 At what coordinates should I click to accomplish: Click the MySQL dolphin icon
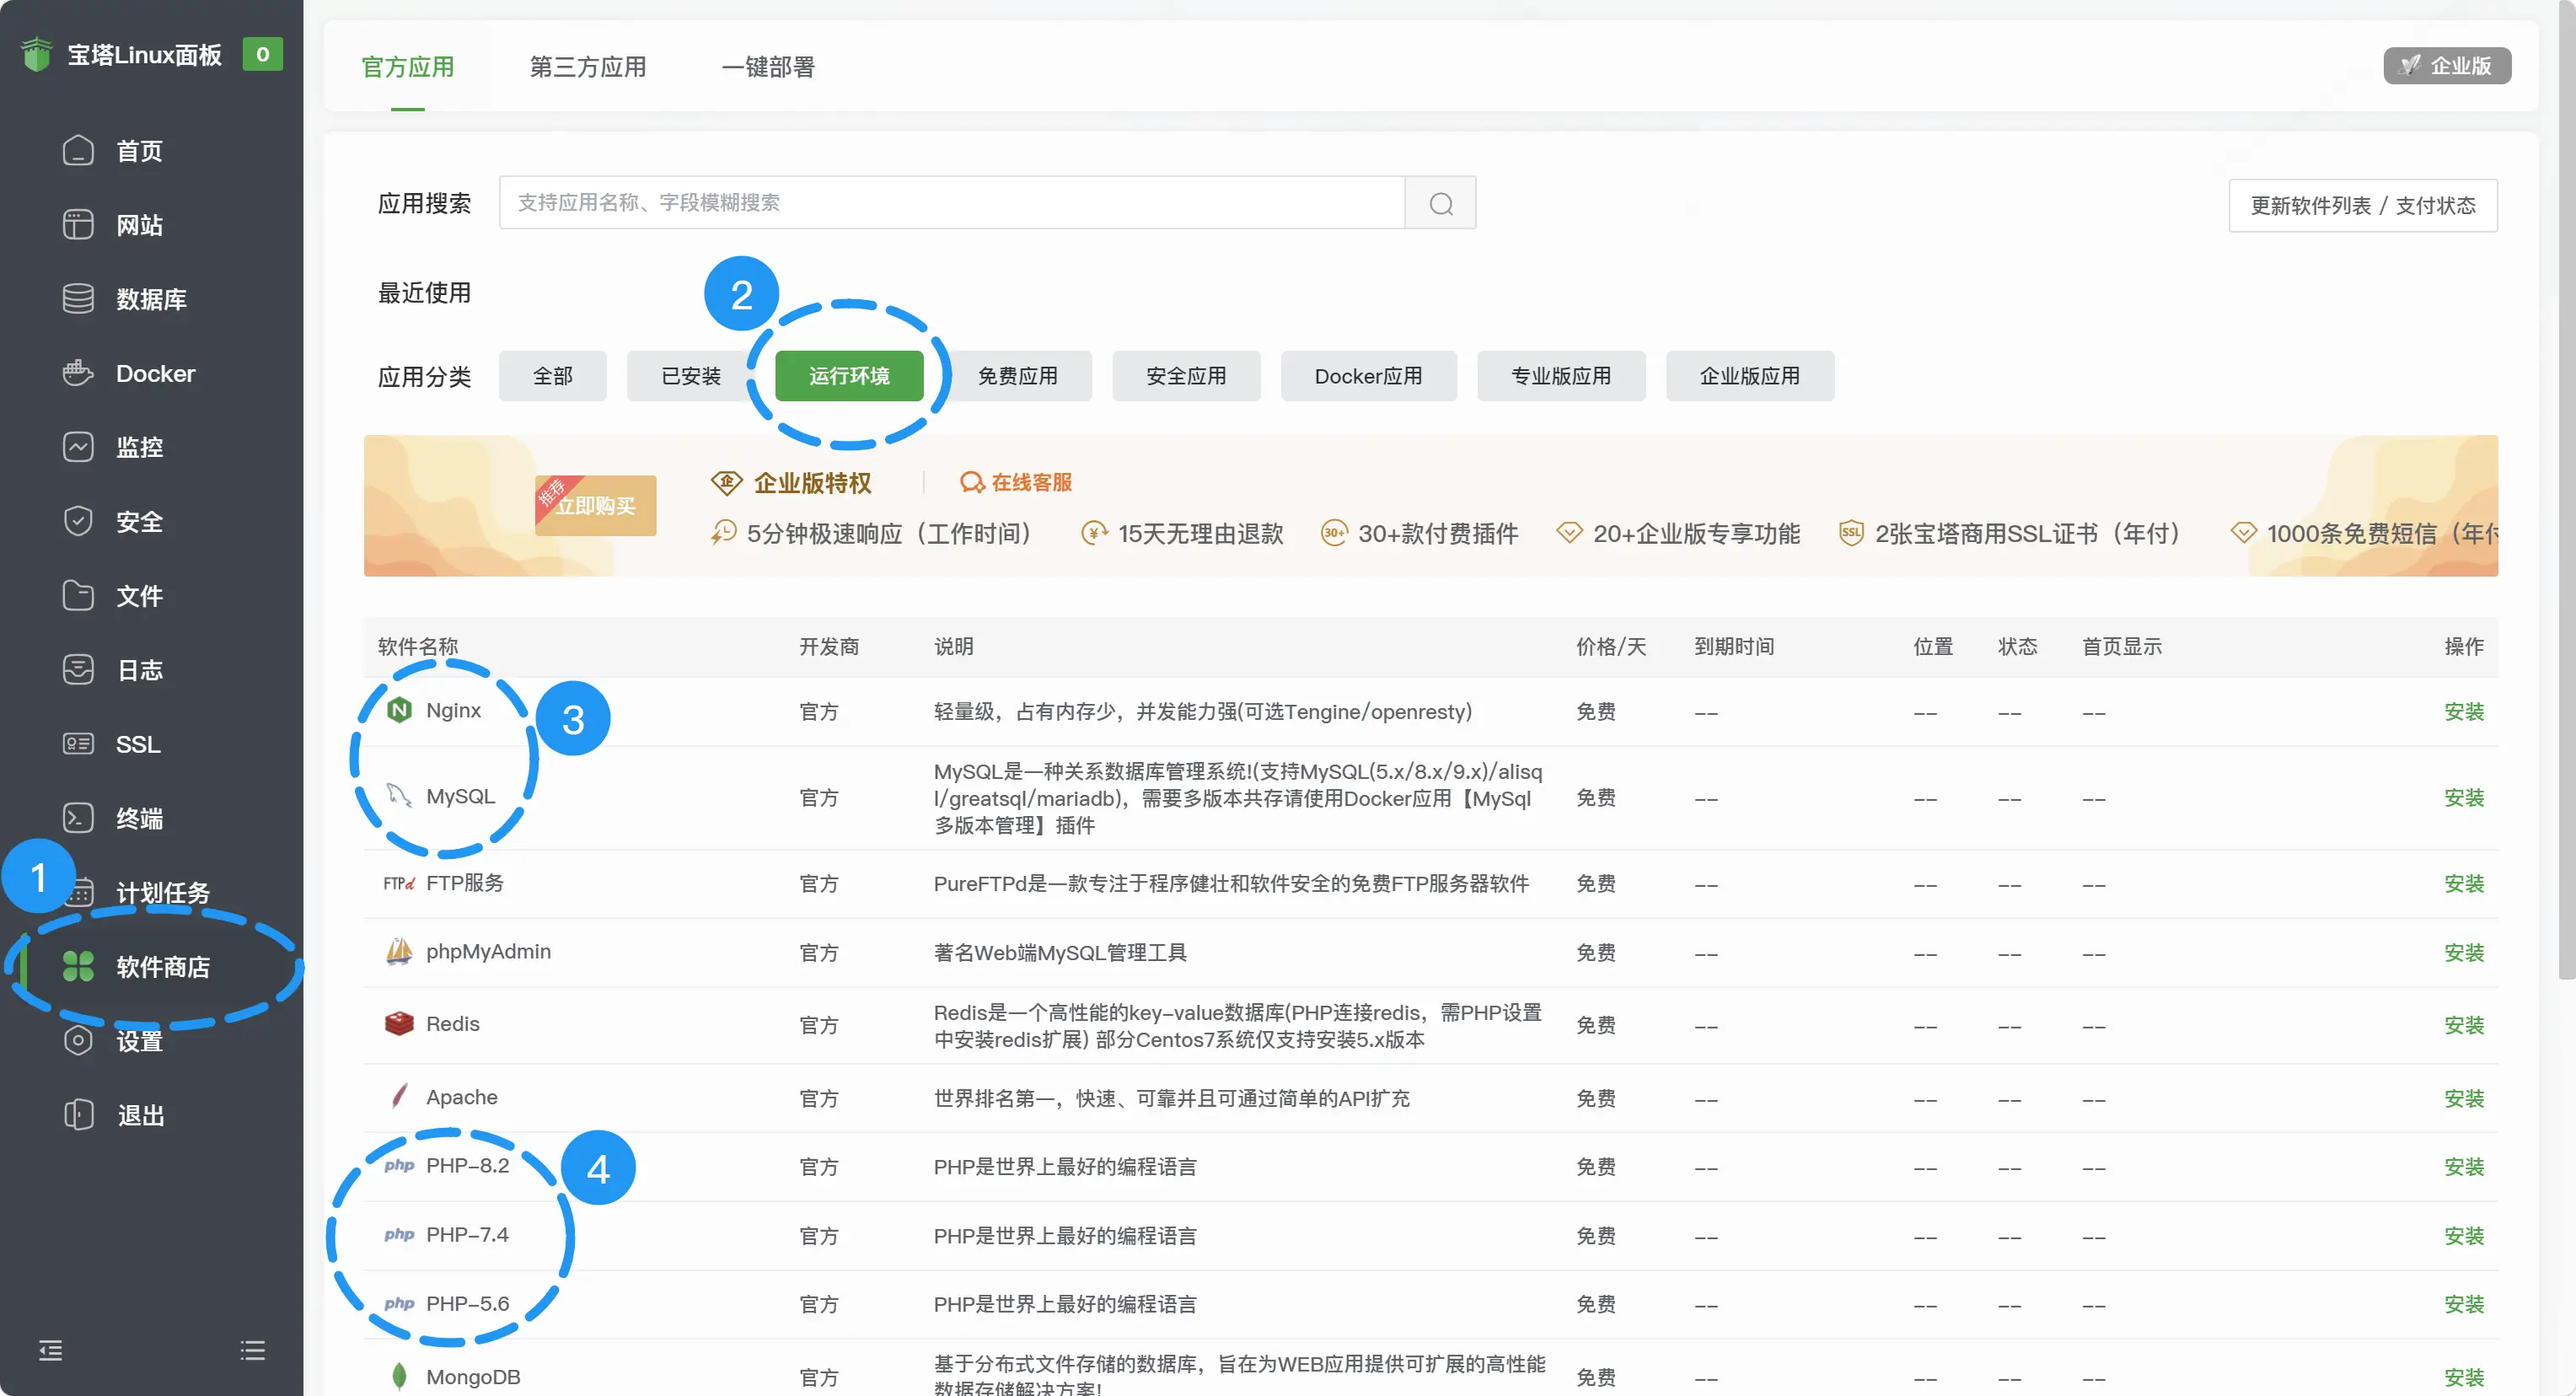tap(399, 796)
